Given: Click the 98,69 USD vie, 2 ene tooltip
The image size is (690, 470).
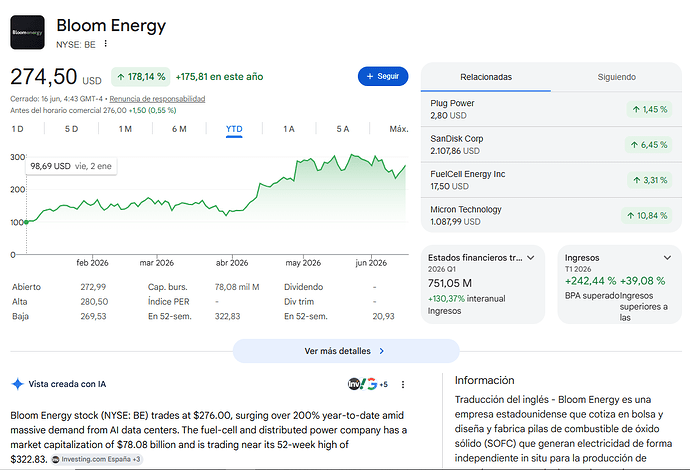Looking at the screenshot, I should (71, 166).
